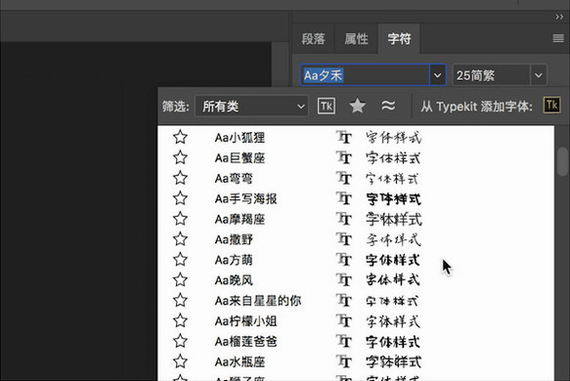Star the Aa摩羯座 font
570x381 pixels.
180,219
